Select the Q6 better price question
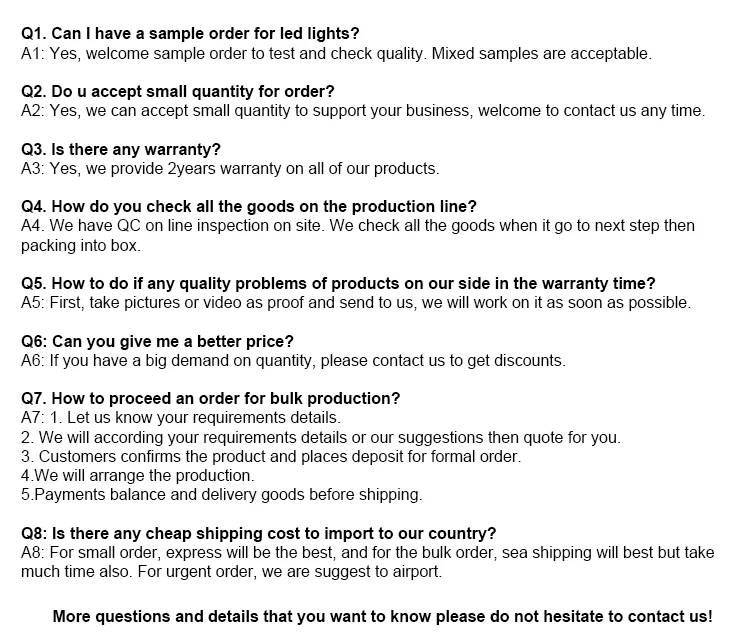This screenshot has height=633, width=750. click(x=157, y=341)
